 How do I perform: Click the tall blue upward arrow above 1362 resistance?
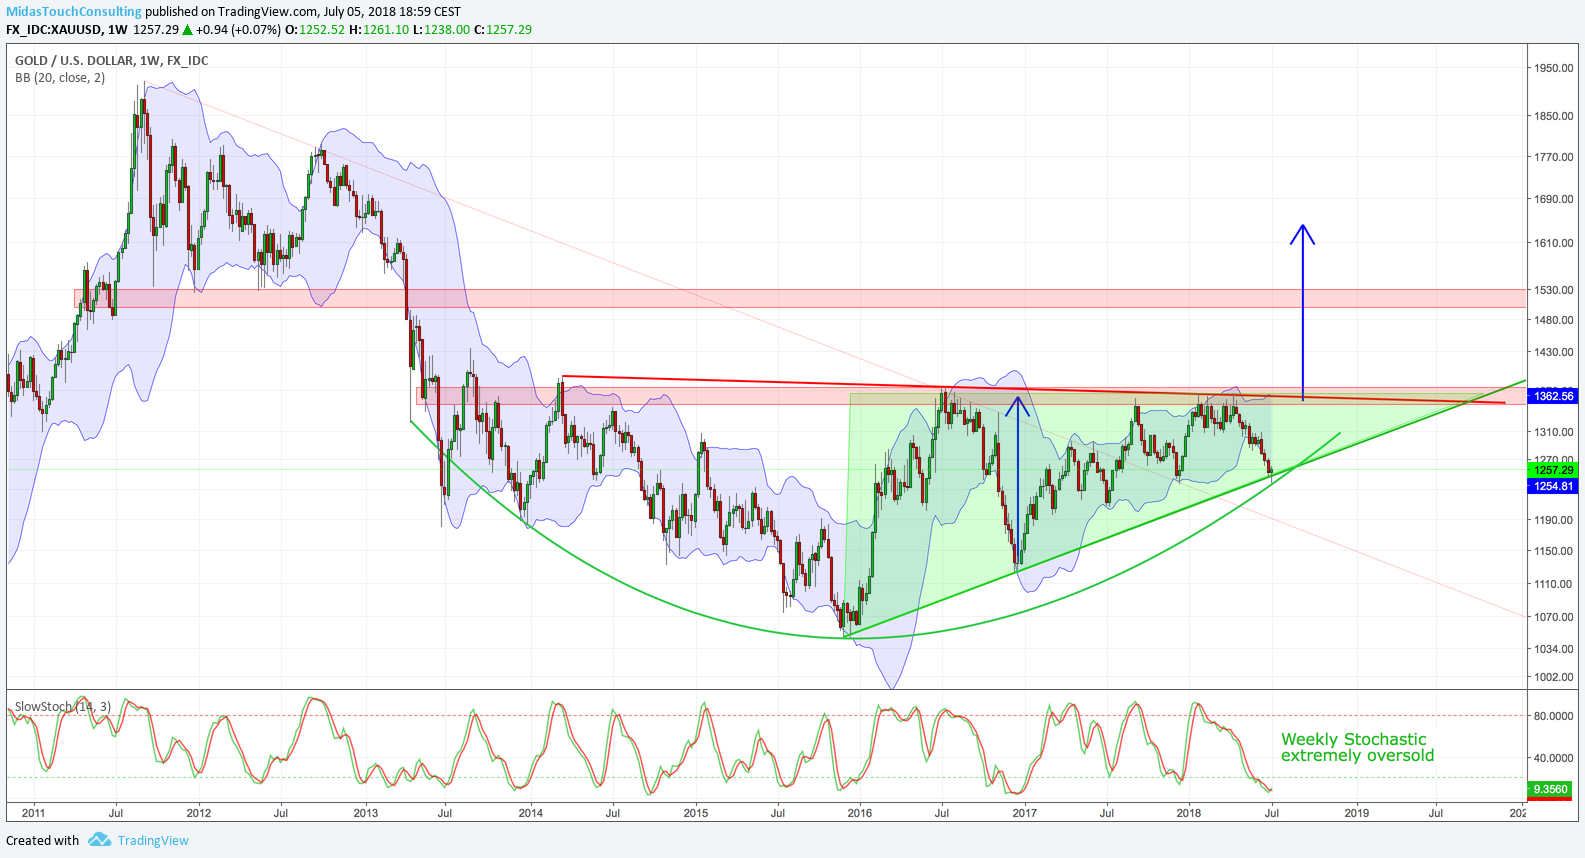(x=1302, y=312)
